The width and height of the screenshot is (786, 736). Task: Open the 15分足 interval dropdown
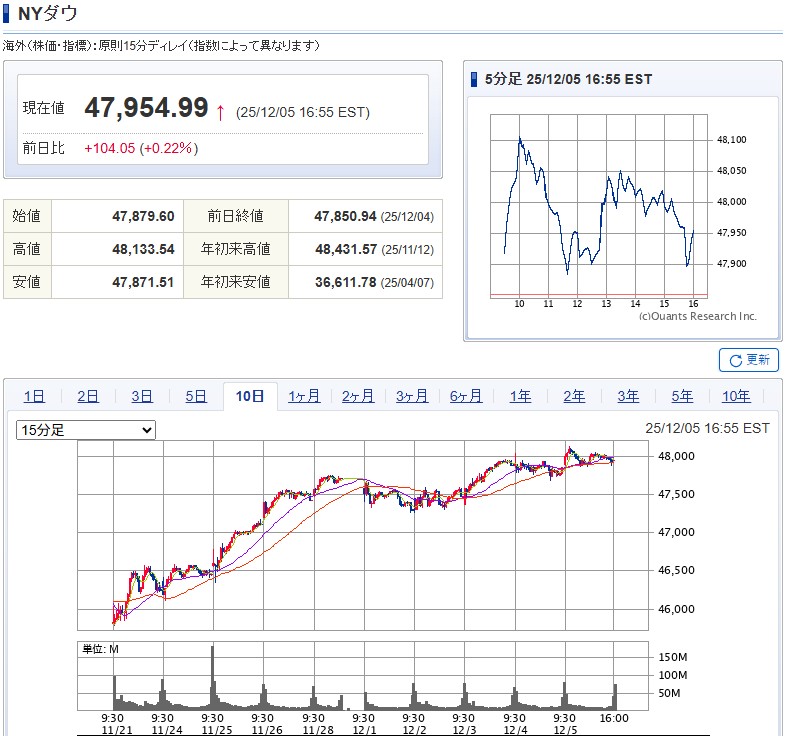tap(86, 430)
